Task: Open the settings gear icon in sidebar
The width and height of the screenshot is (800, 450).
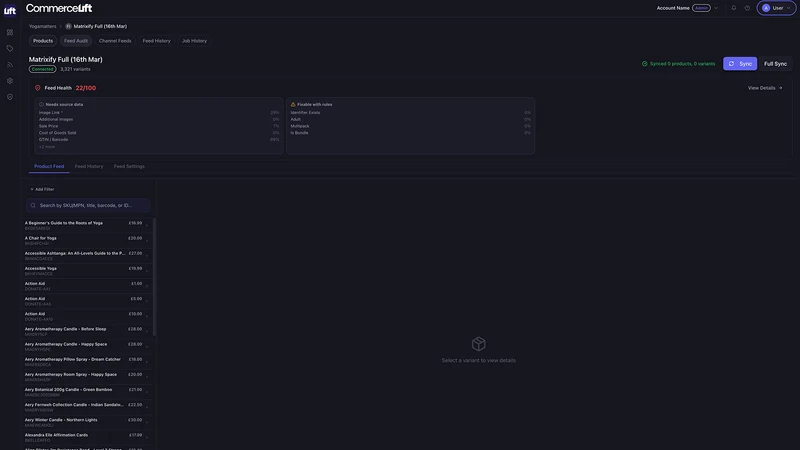Action: point(10,81)
